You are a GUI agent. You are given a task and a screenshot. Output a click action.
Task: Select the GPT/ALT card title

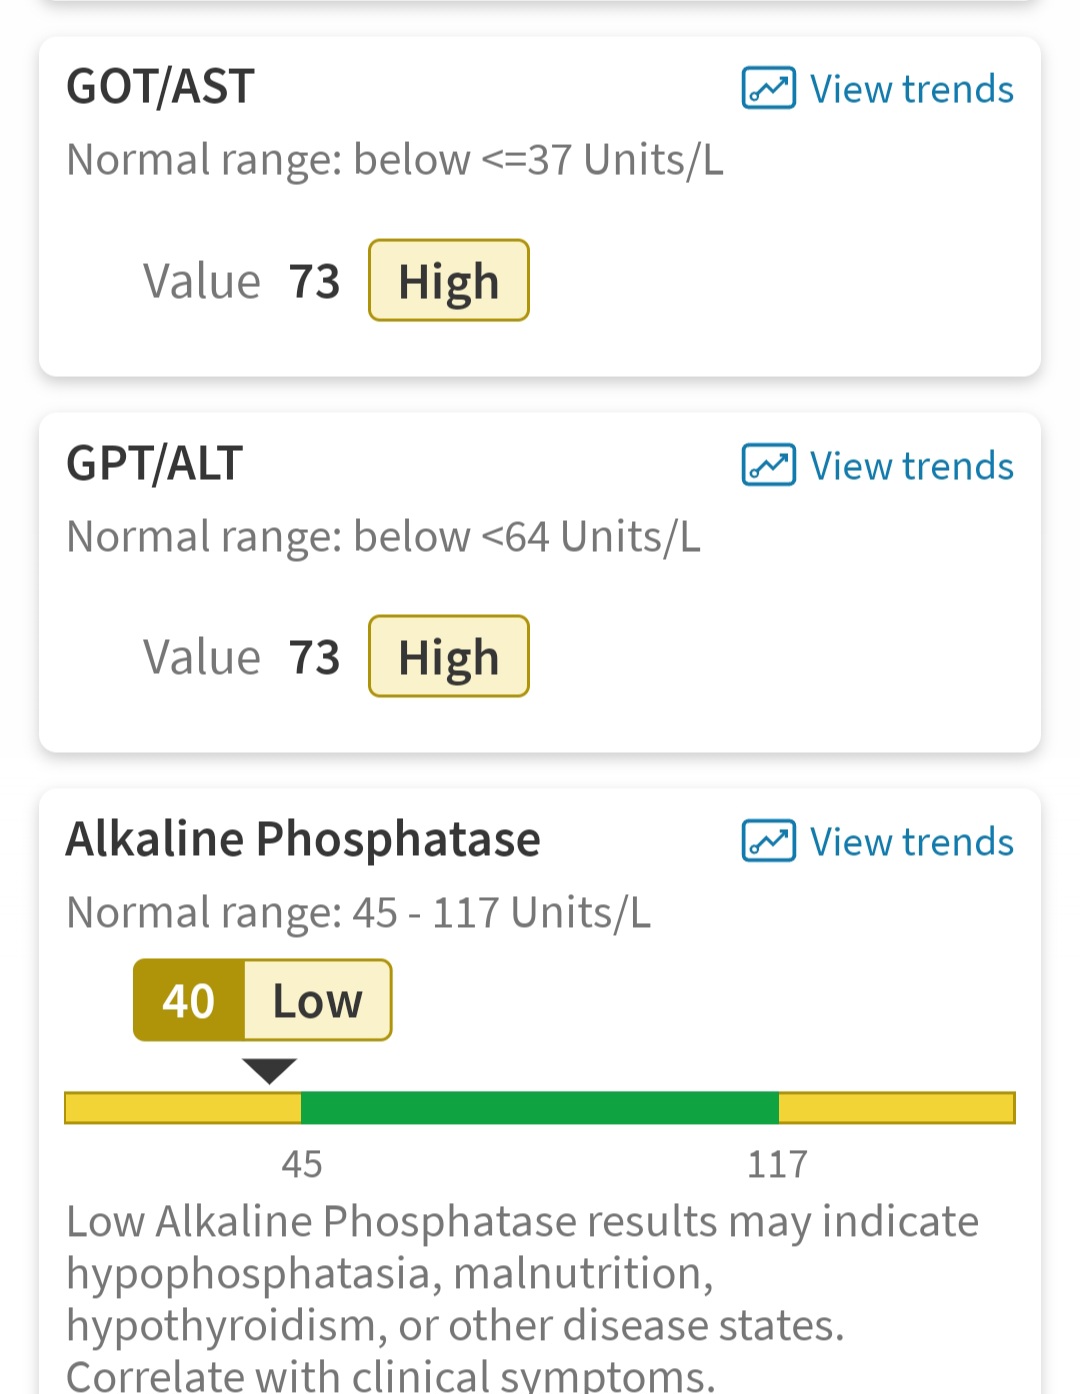tap(154, 464)
